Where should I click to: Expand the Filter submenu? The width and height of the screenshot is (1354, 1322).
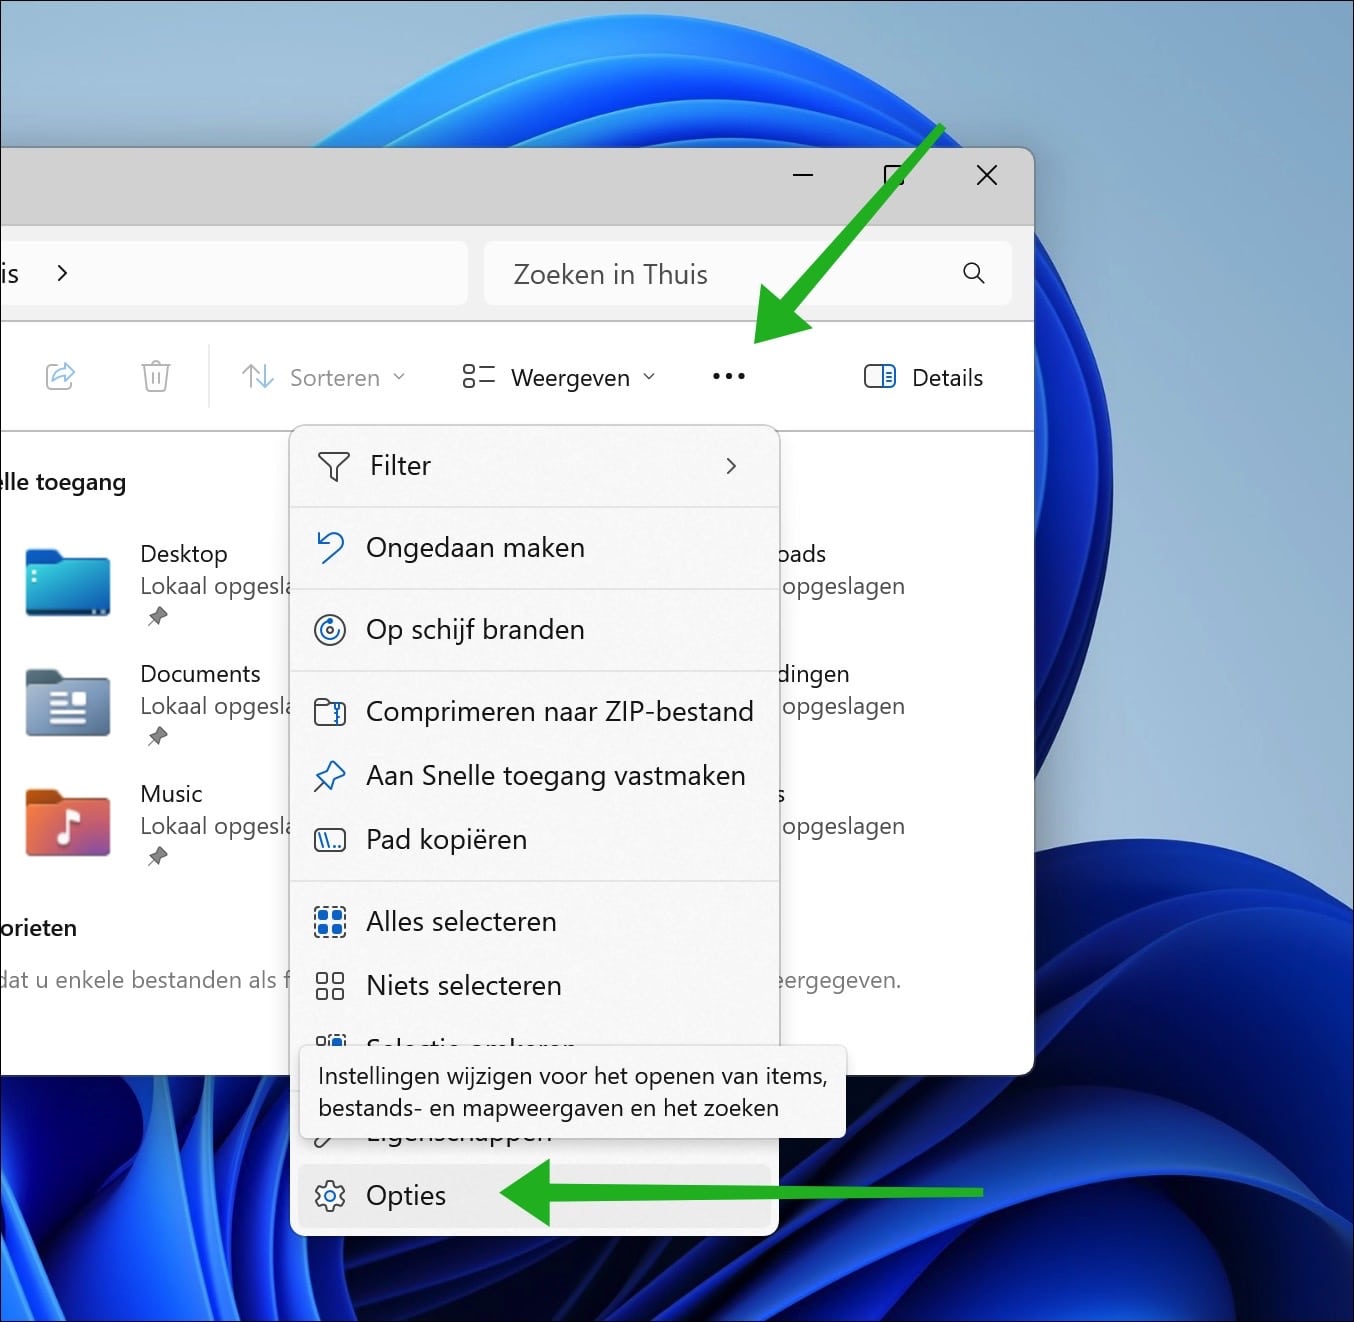pyautogui.click(x=535, y=465)
